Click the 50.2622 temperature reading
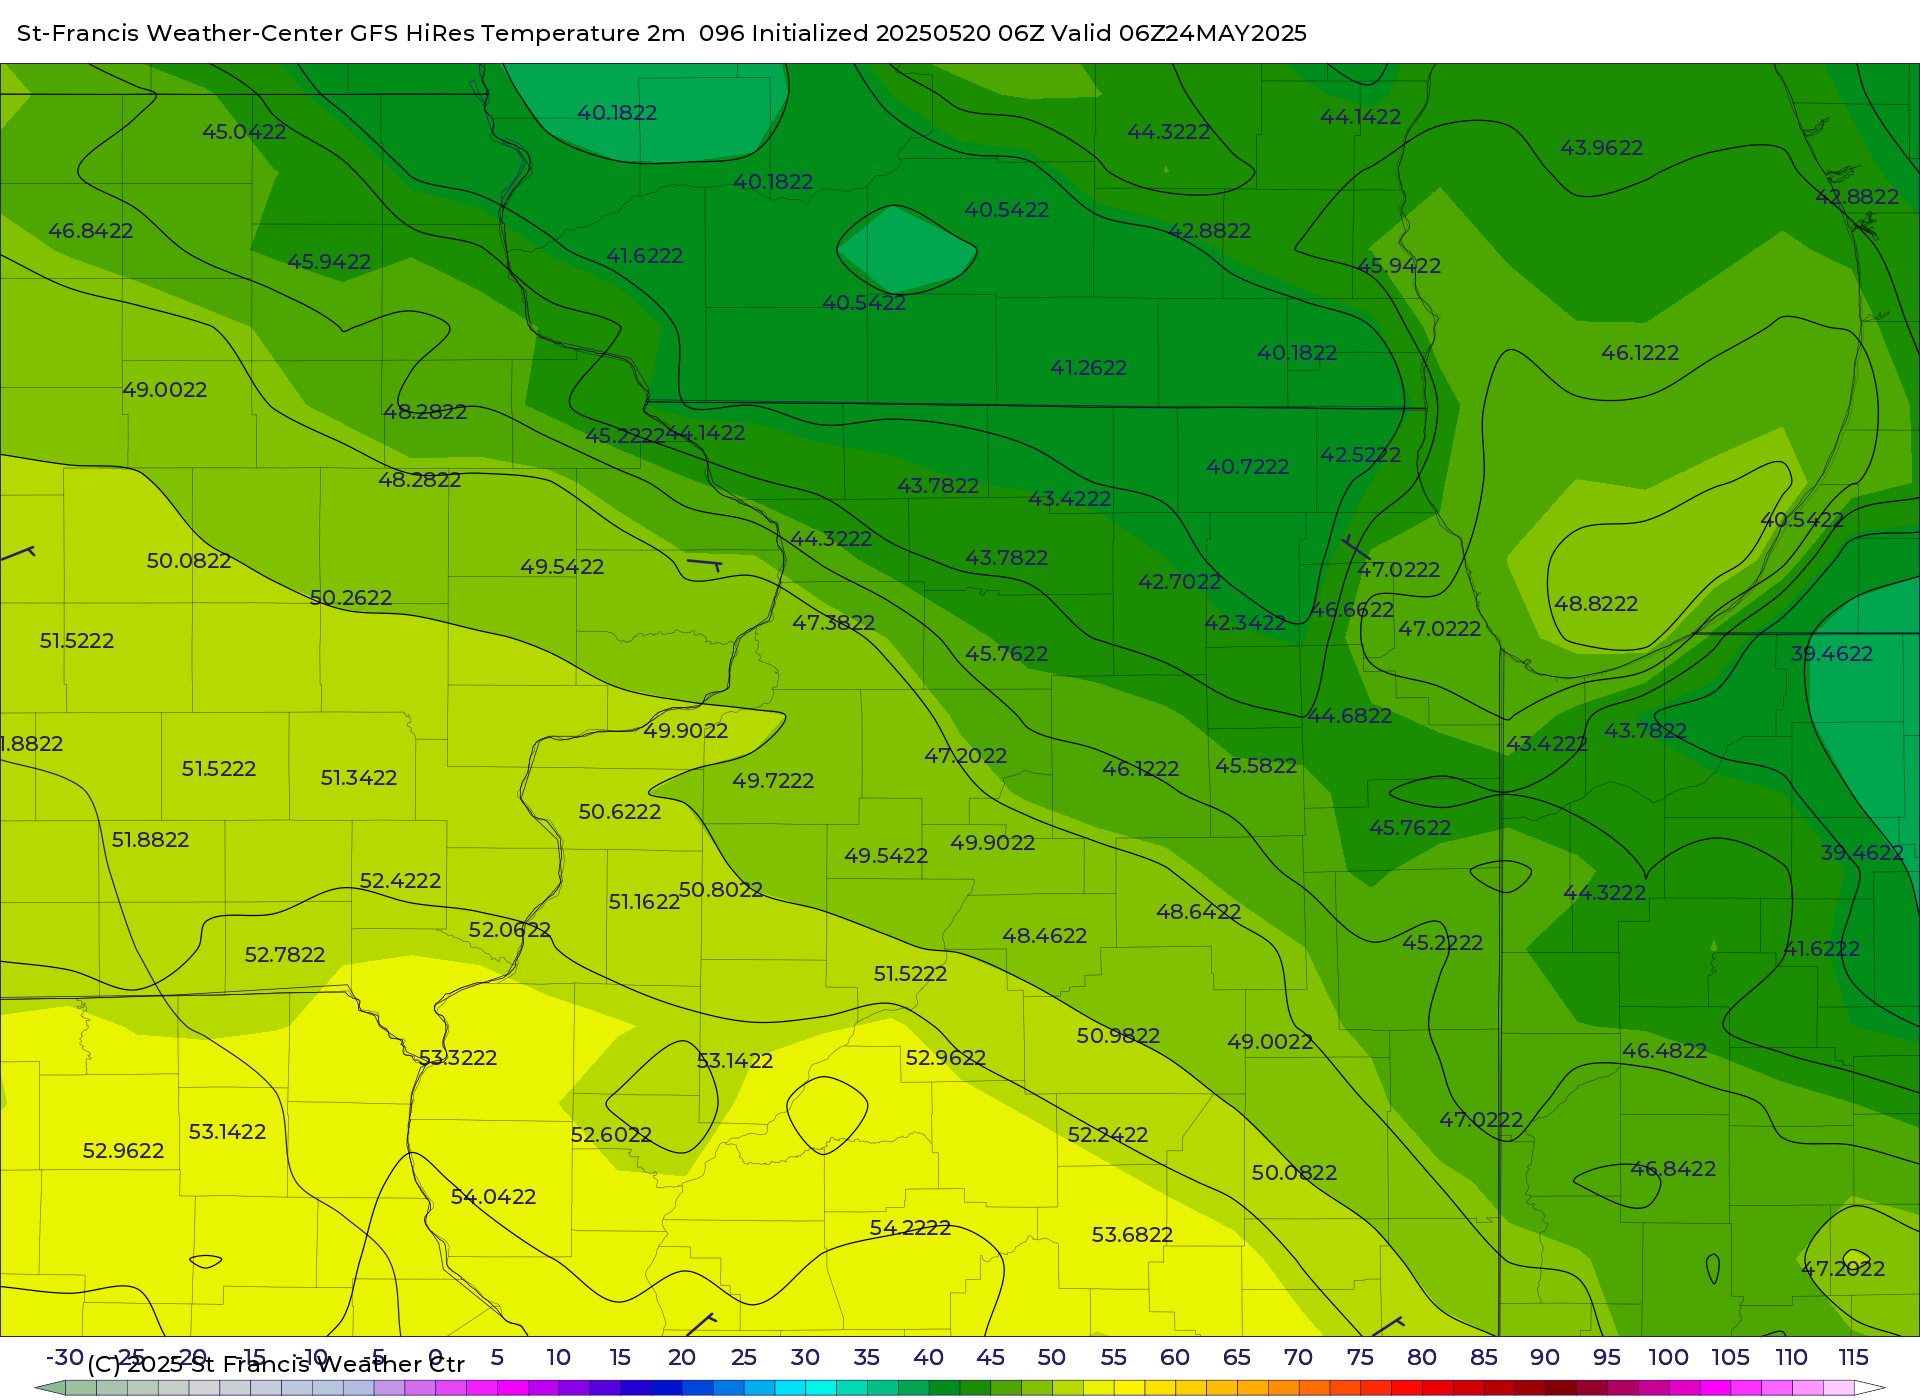Screen dimensions: 1920x1400 tap(351, 598)
